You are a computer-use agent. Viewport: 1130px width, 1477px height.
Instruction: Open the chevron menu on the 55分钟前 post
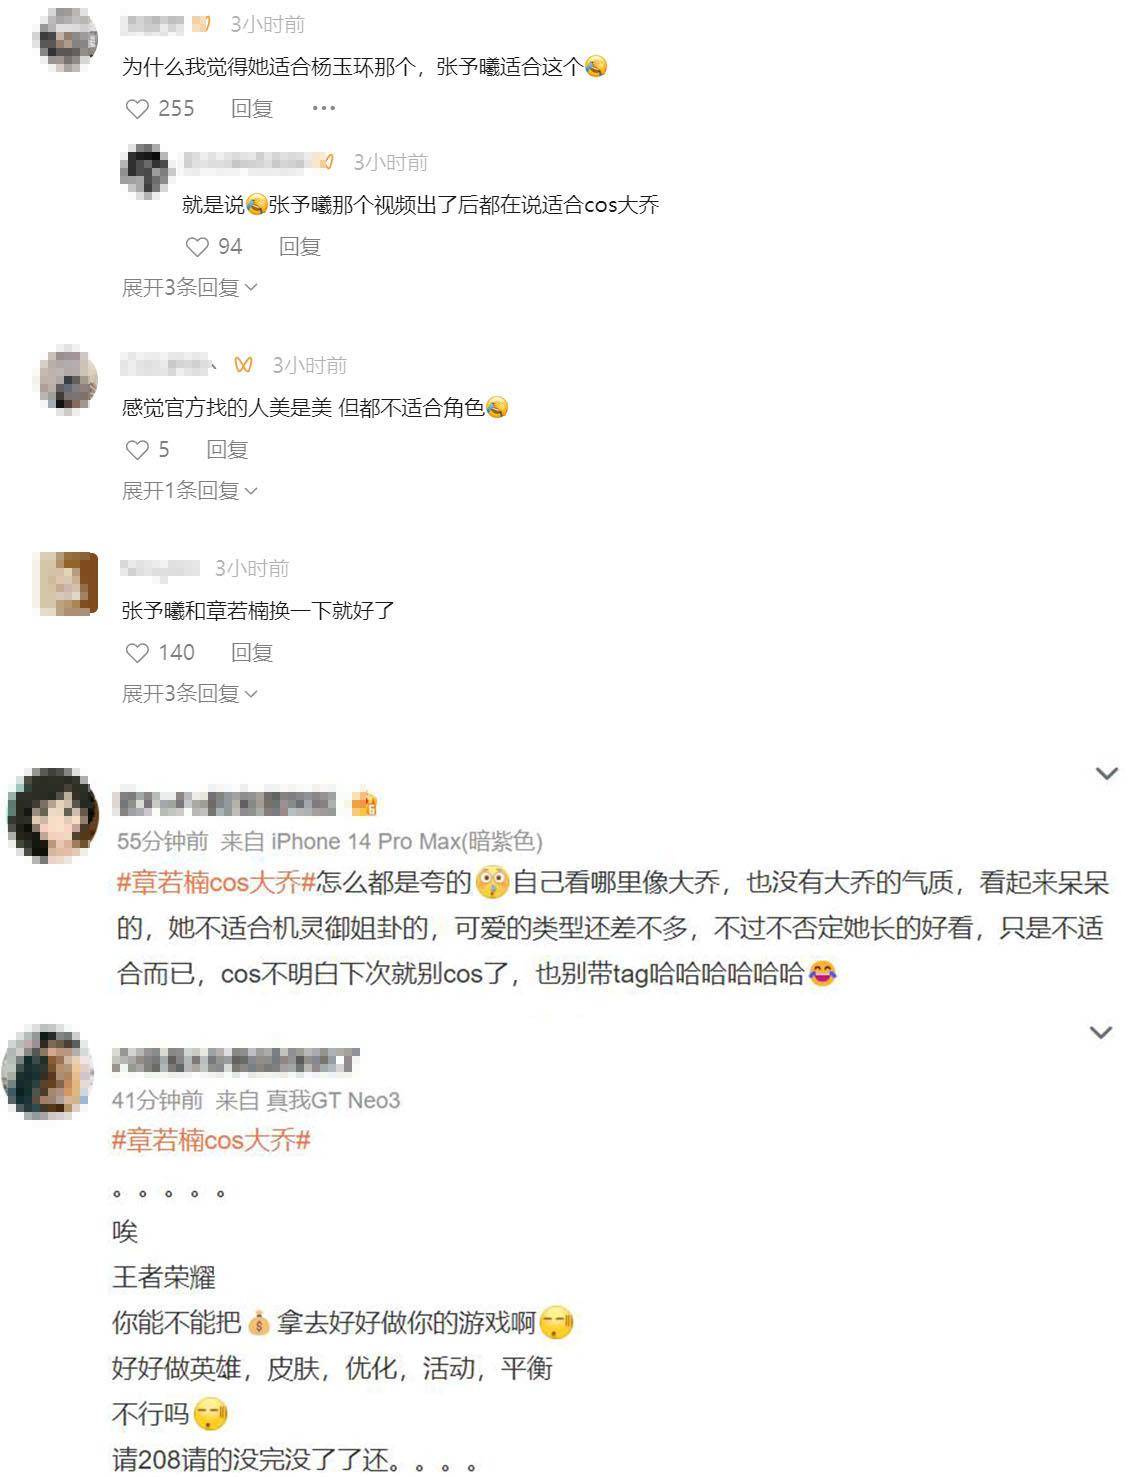pos(1107,773)
